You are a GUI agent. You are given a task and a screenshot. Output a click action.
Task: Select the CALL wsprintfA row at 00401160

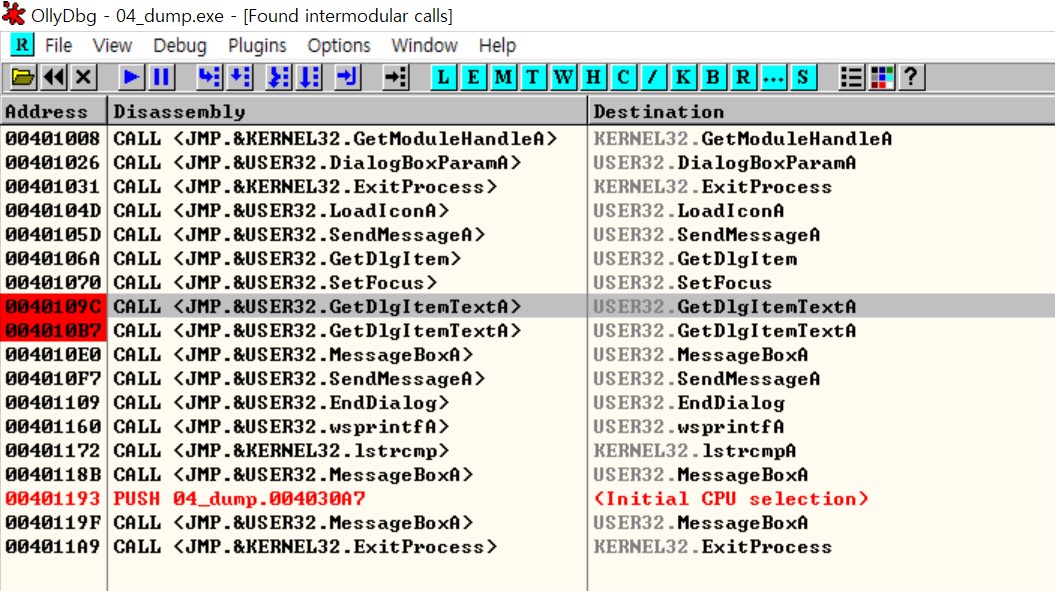pyautogui.click(x=528, y=427)
